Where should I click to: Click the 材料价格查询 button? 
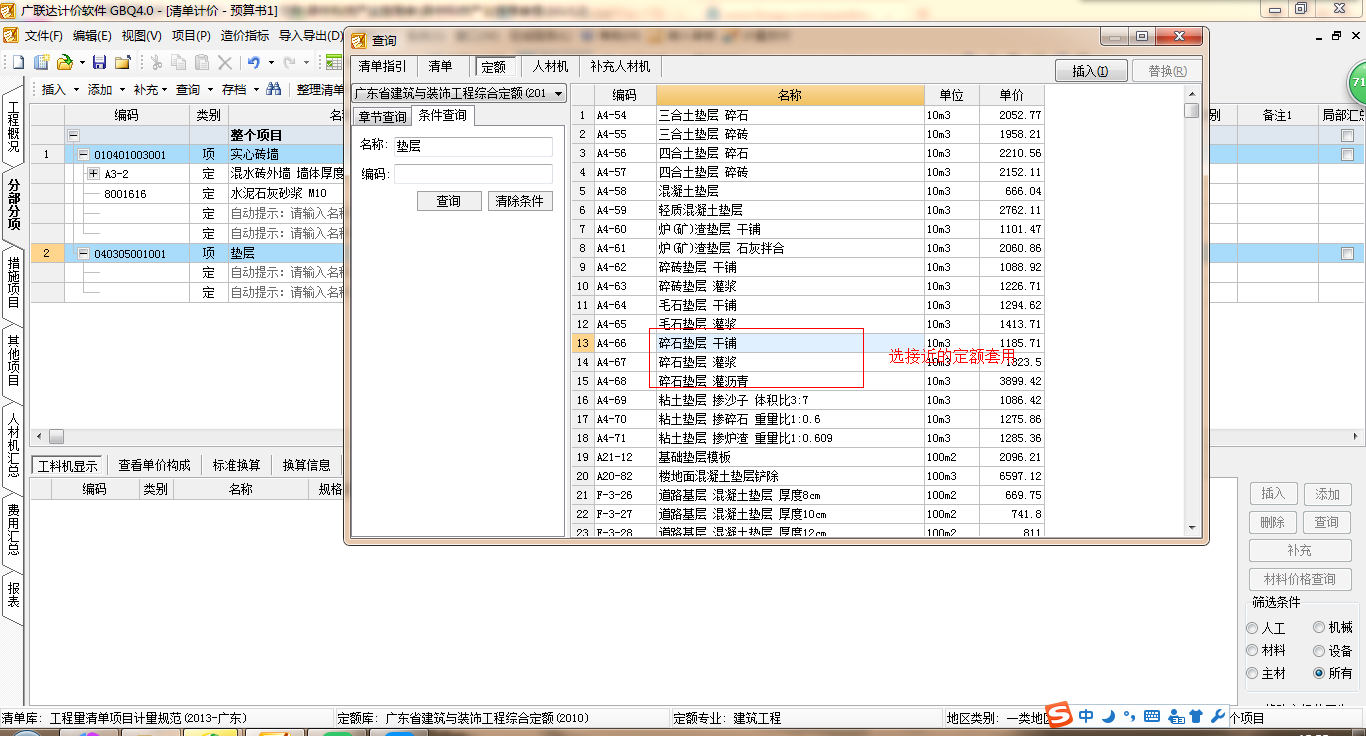pyautogui.click(x=1300, y=579)
